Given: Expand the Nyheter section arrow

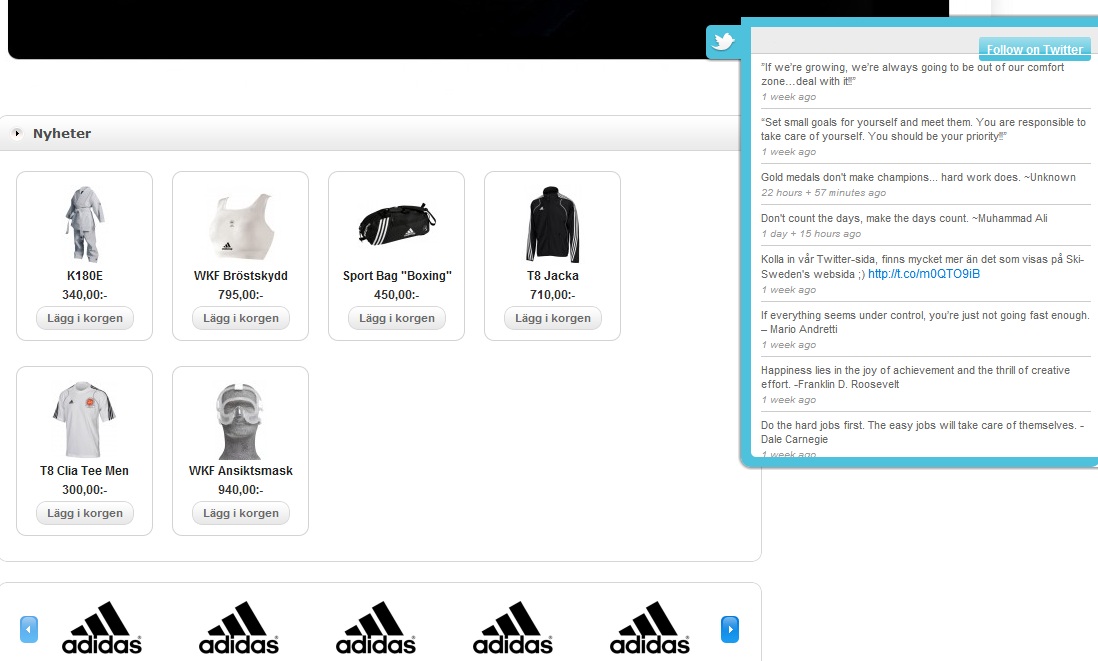Looking at the screenshot, I should pos(17,133).
